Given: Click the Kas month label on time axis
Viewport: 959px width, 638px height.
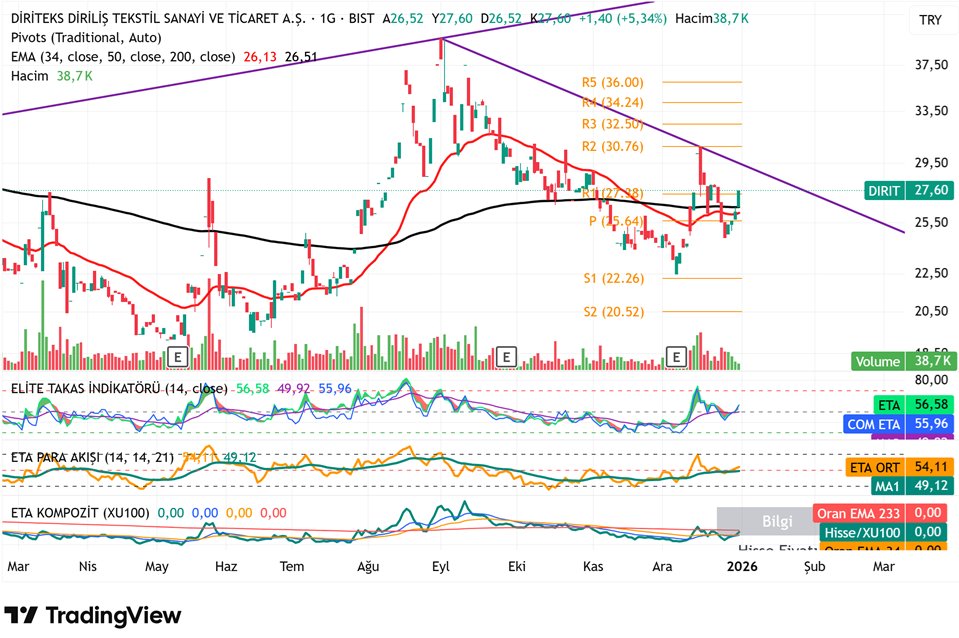Looking at the screenshot, I should click(593, 567).
